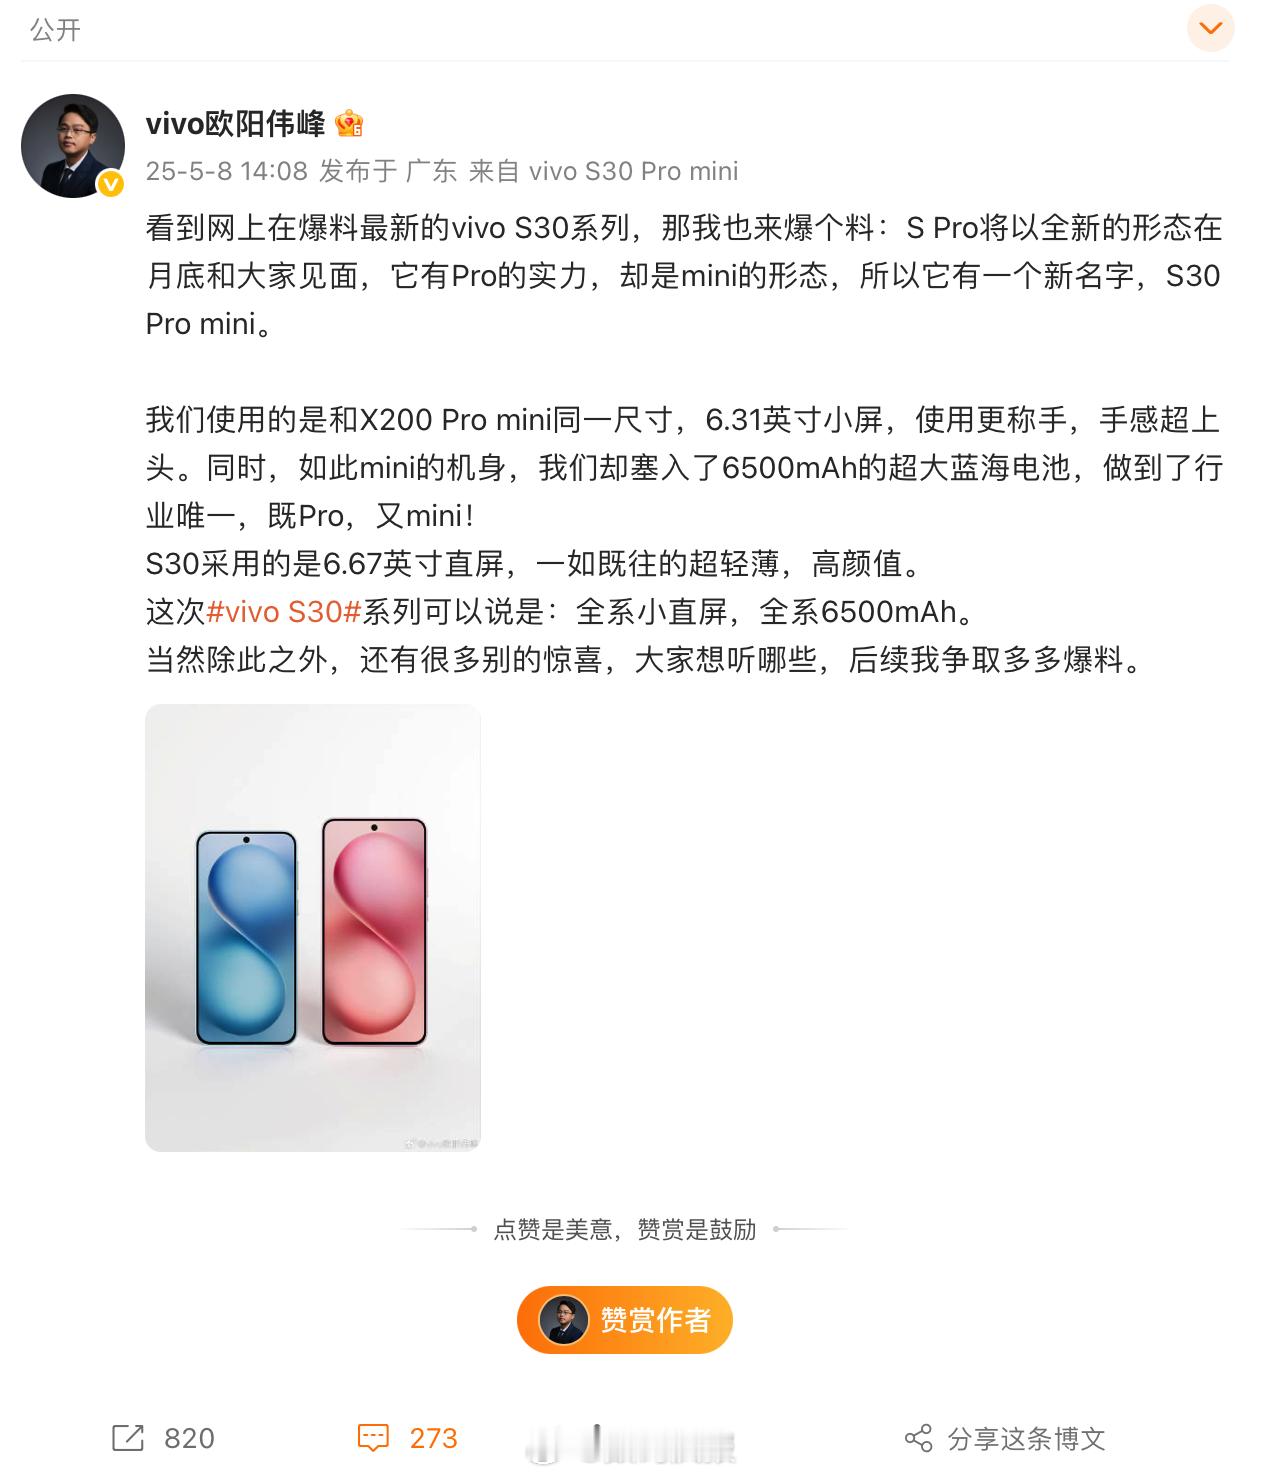
Task: Click the 公开 visibility label
Action: click(56, 30)
